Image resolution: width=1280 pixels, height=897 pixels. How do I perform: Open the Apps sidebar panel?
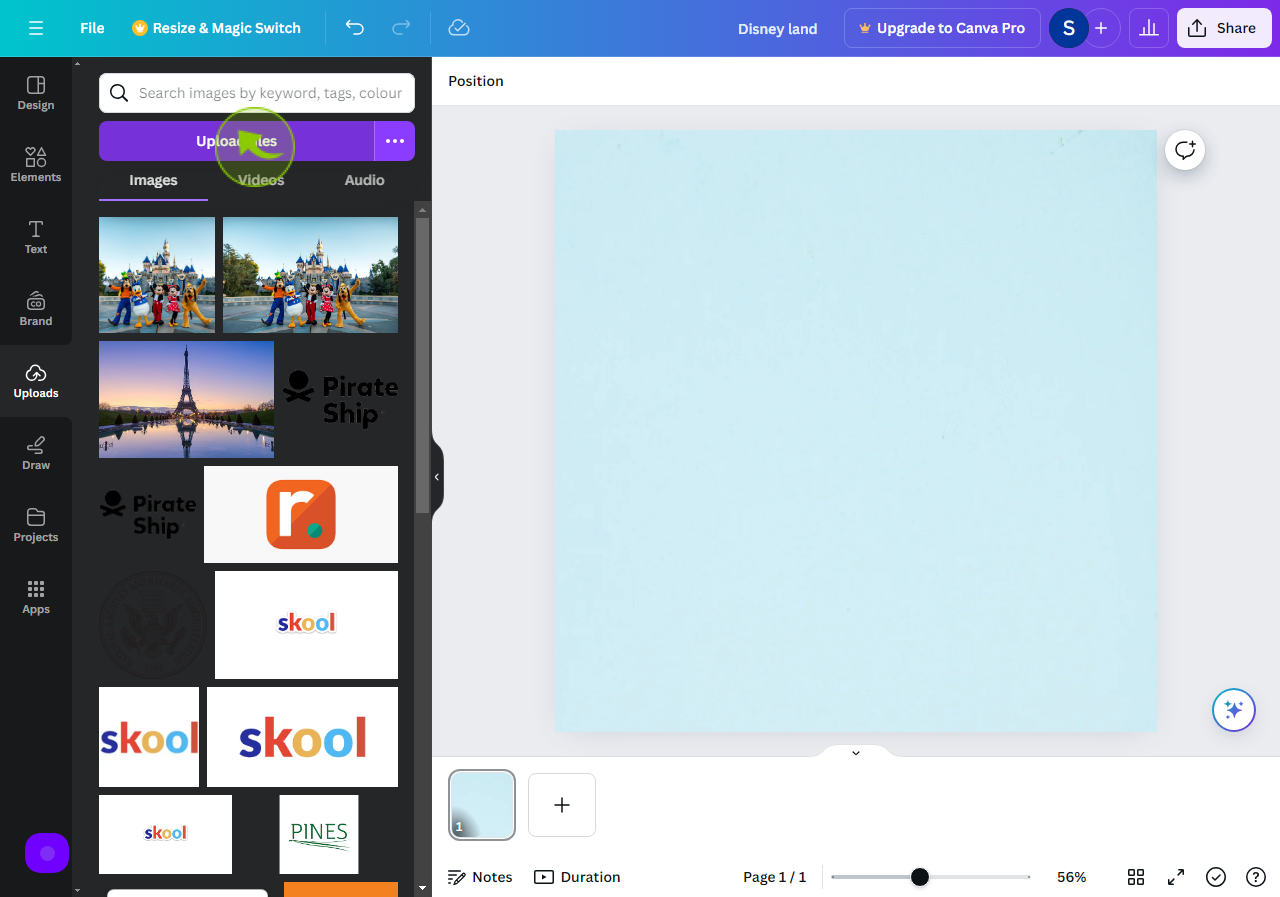pos(36,597)
